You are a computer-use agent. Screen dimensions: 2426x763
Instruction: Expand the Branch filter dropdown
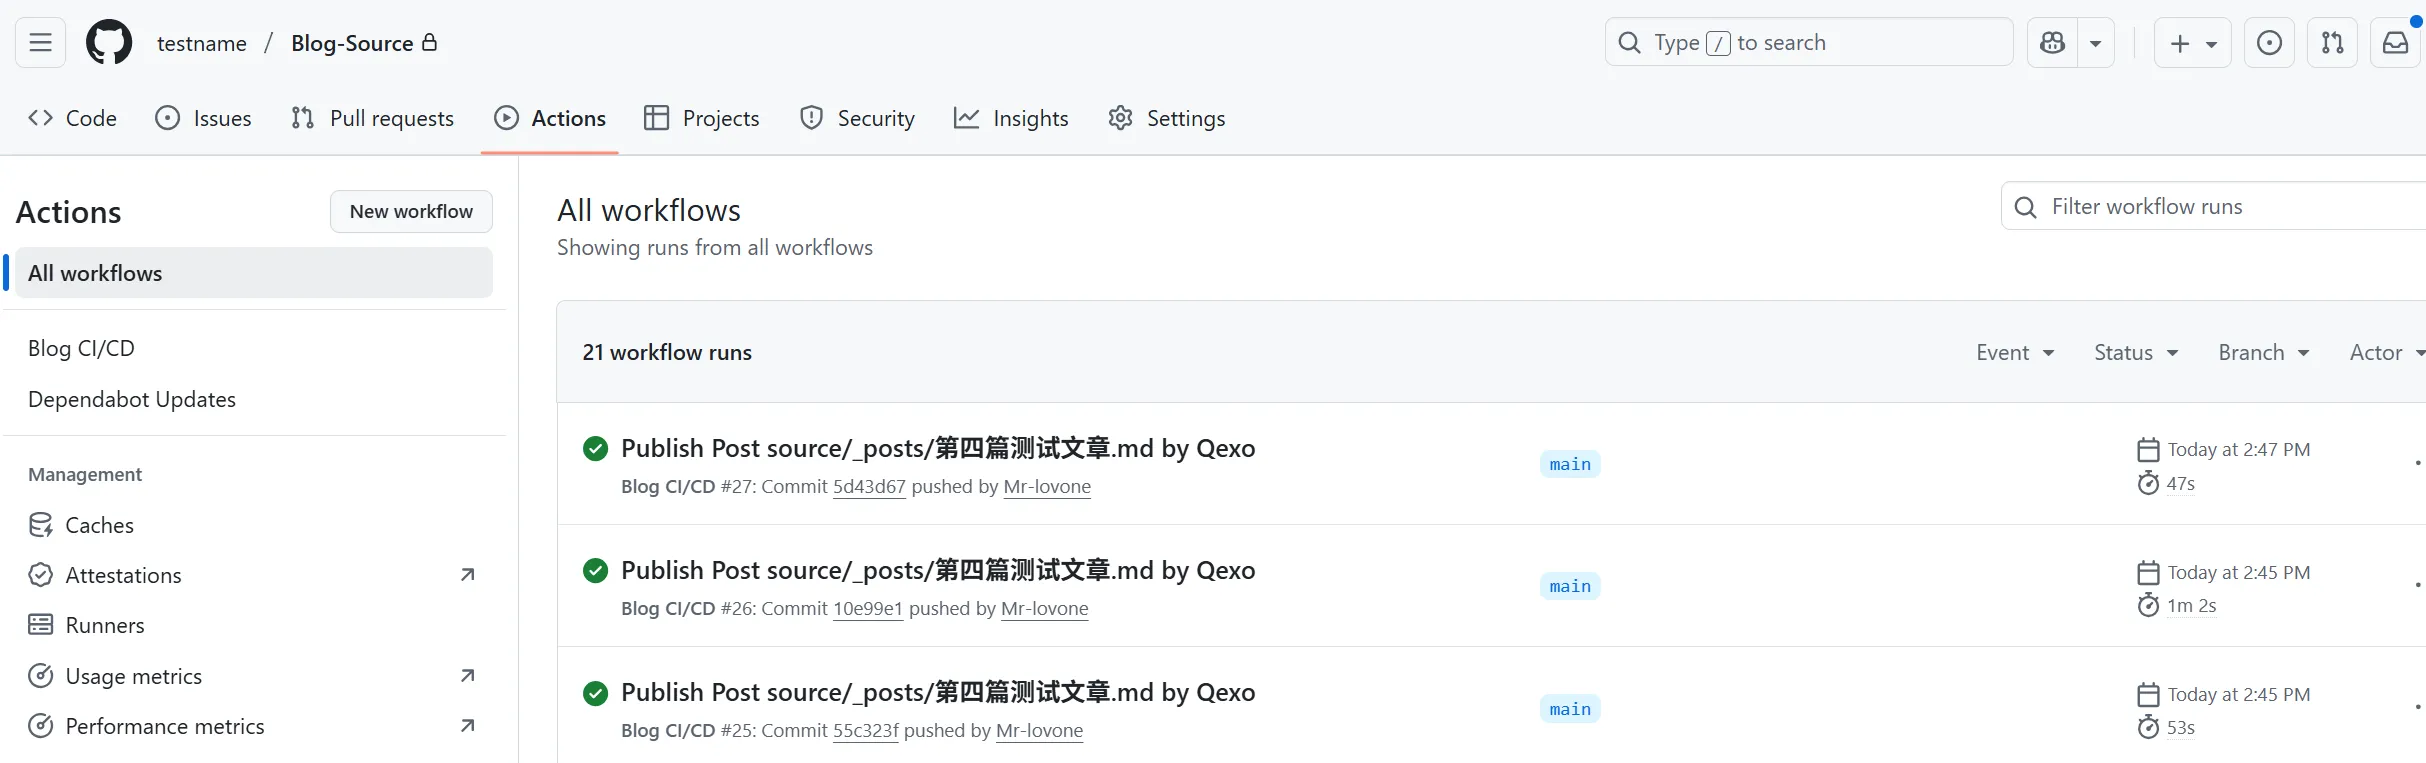pyautogui.click(x=2263, y=353)
